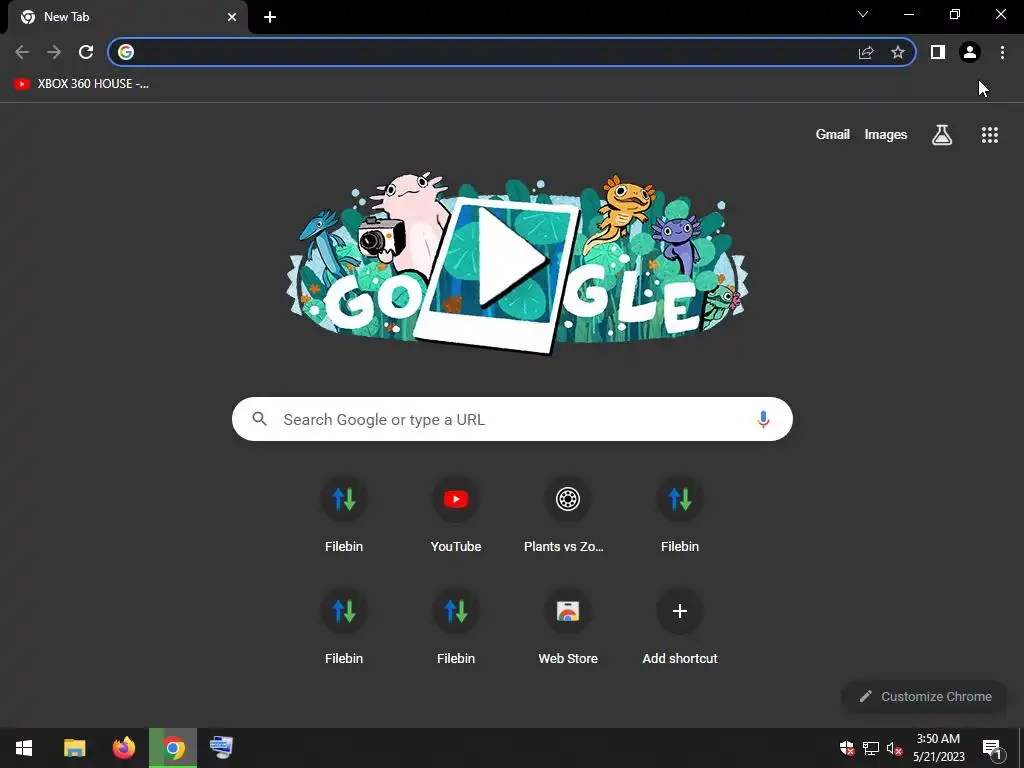Open the Windows Start menu
Viewport: 1024px width, 768px height.
pos(24,748)
